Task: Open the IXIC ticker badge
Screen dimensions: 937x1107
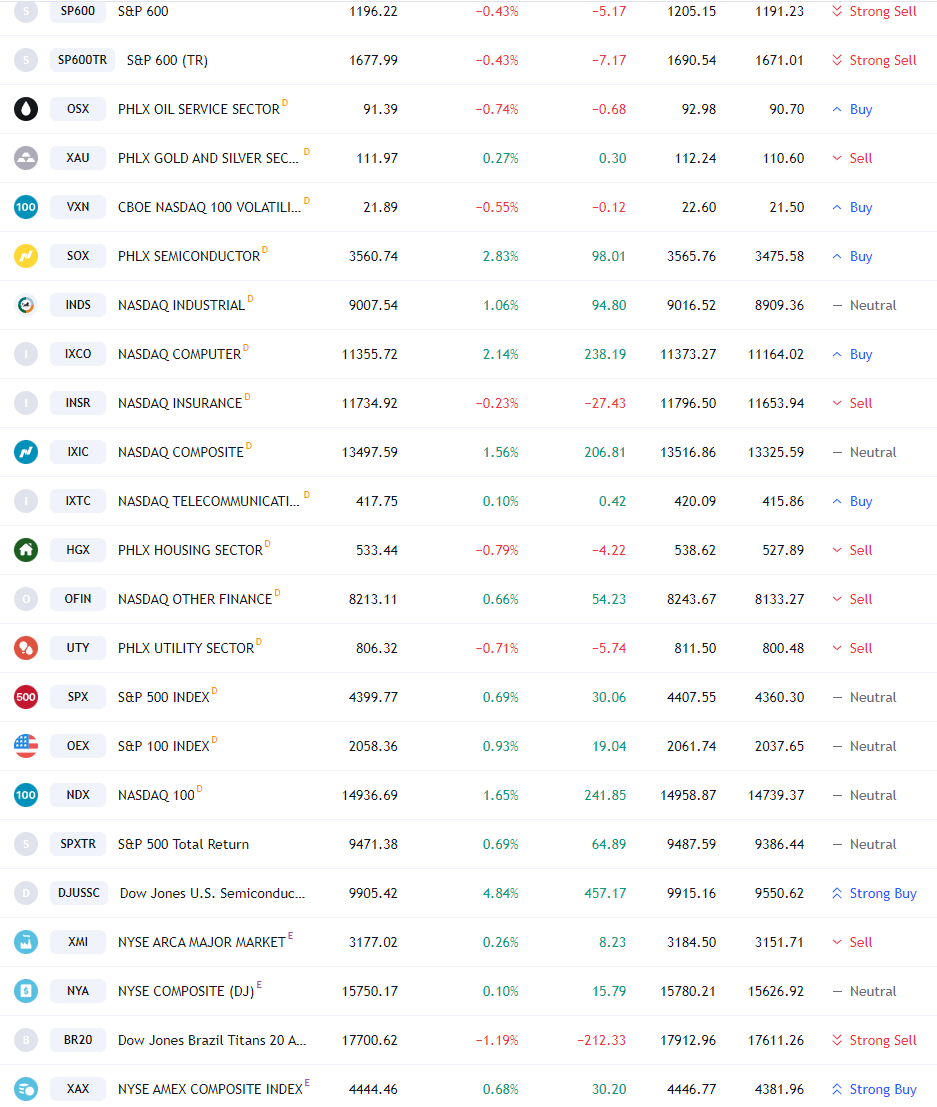Action: pos(78,452)
